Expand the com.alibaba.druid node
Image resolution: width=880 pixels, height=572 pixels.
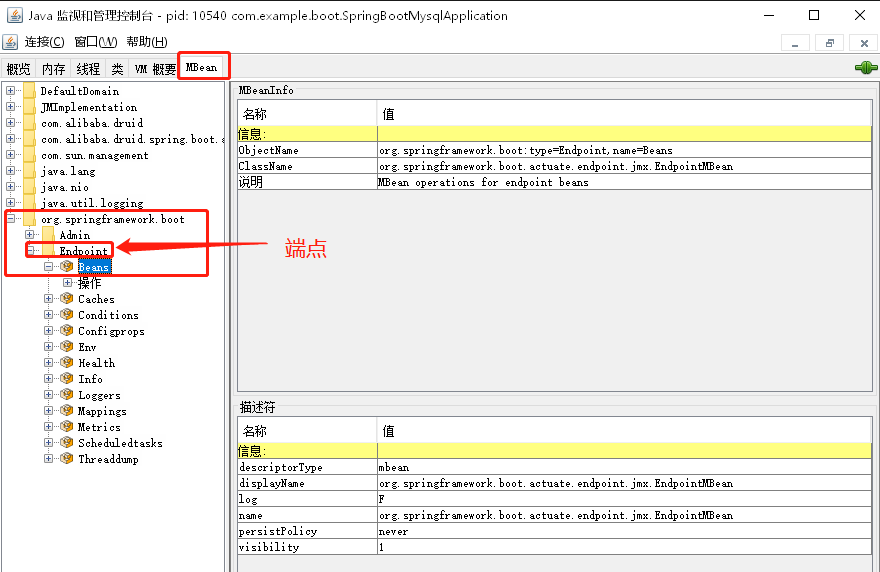[11, 122]
